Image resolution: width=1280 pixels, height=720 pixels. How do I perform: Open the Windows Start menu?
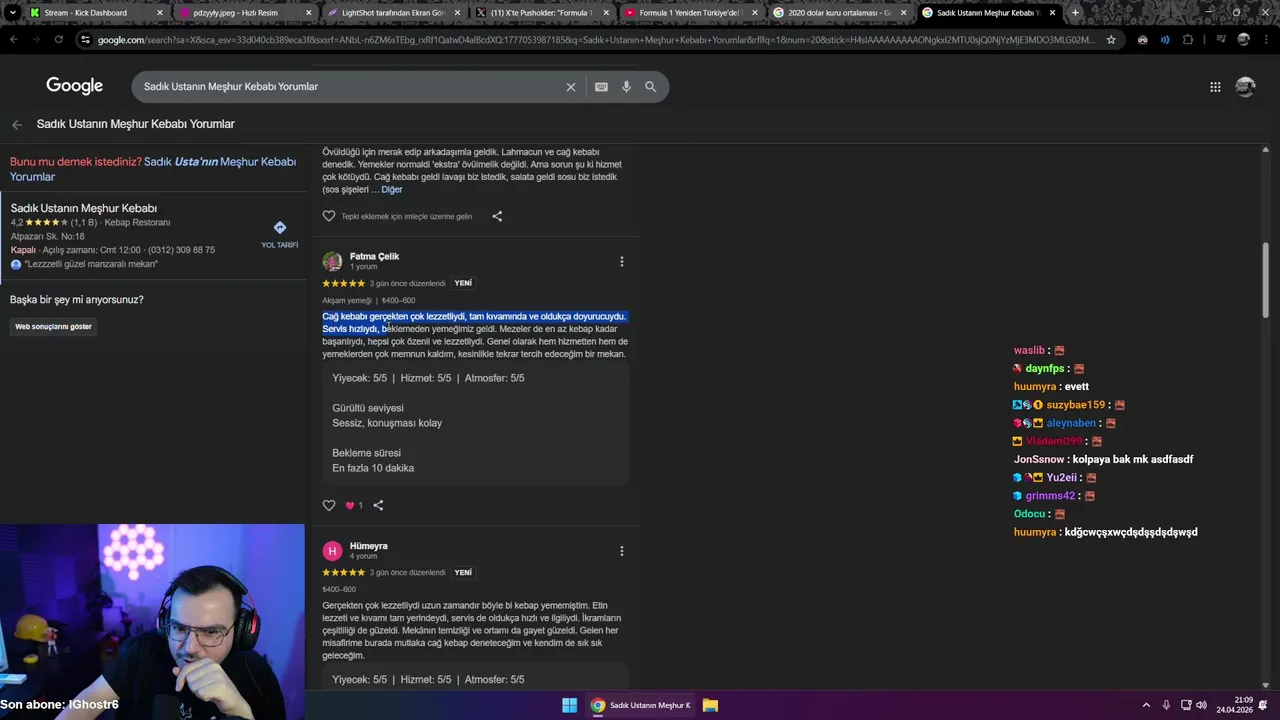tap(569, 705)
